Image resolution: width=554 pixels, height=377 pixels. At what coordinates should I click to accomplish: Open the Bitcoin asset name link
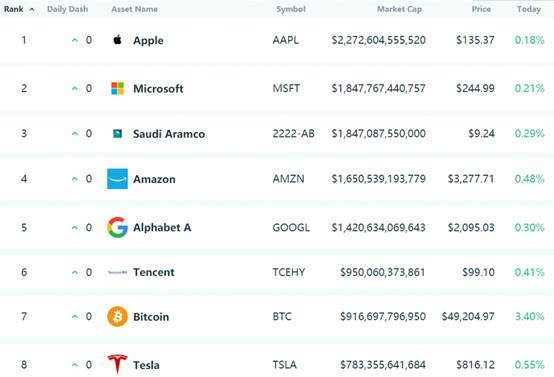coord(151,317)
